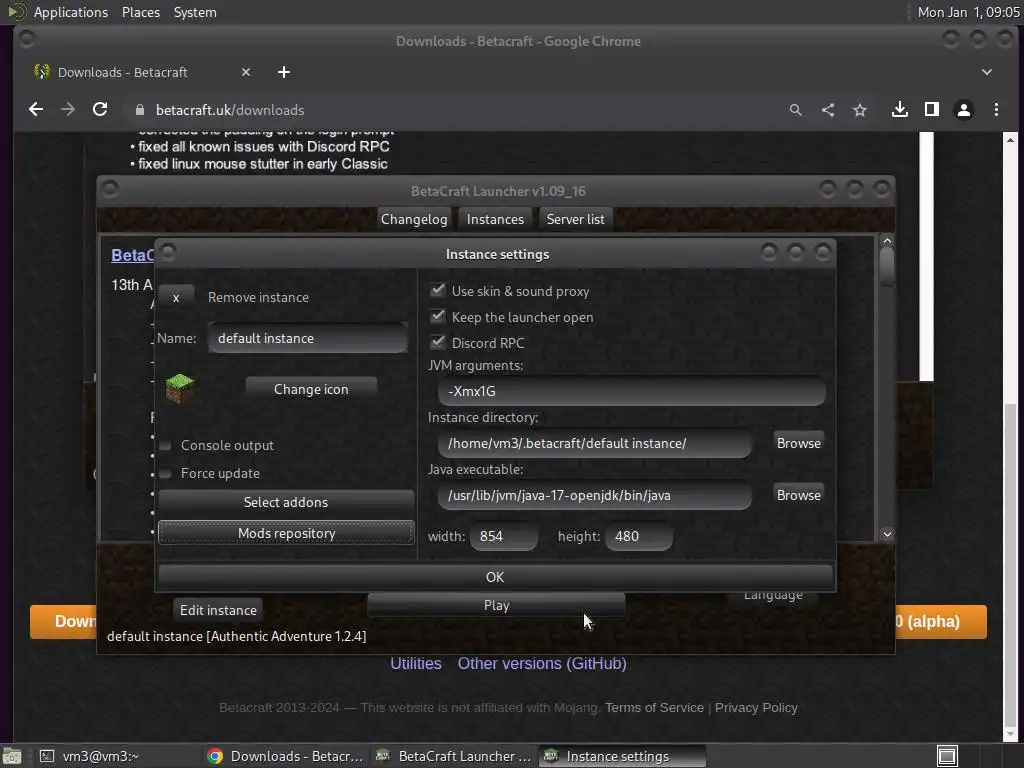Open Other versions (GitHub) link
The image size is (1024, 768).
(542, 664)
